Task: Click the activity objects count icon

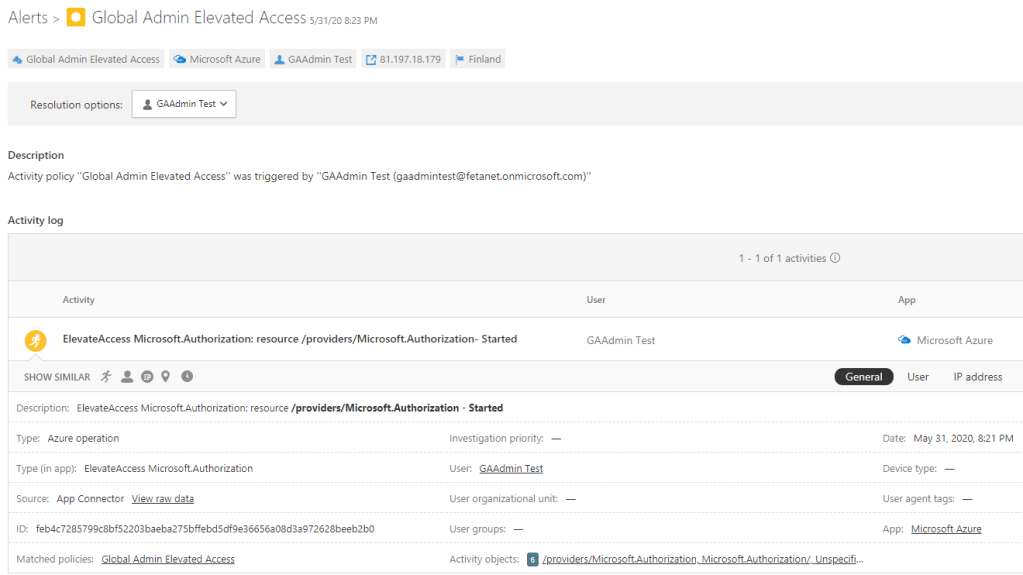Action: (533, 559)
